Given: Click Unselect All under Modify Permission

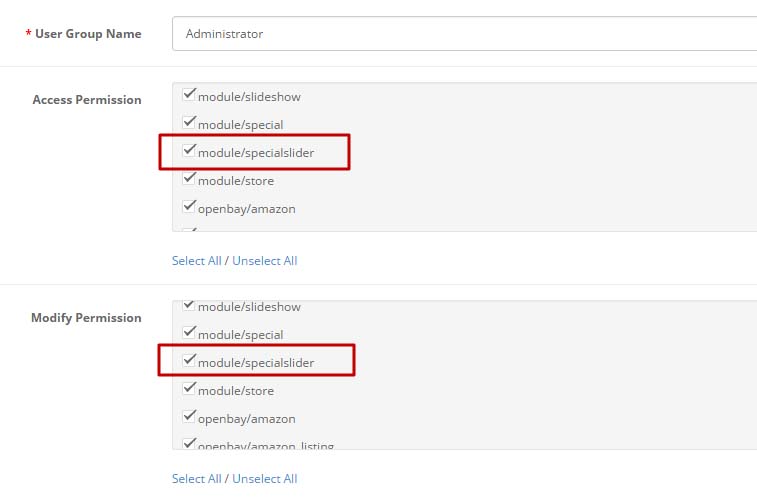Looking at the screenshot, I should 264,479.
